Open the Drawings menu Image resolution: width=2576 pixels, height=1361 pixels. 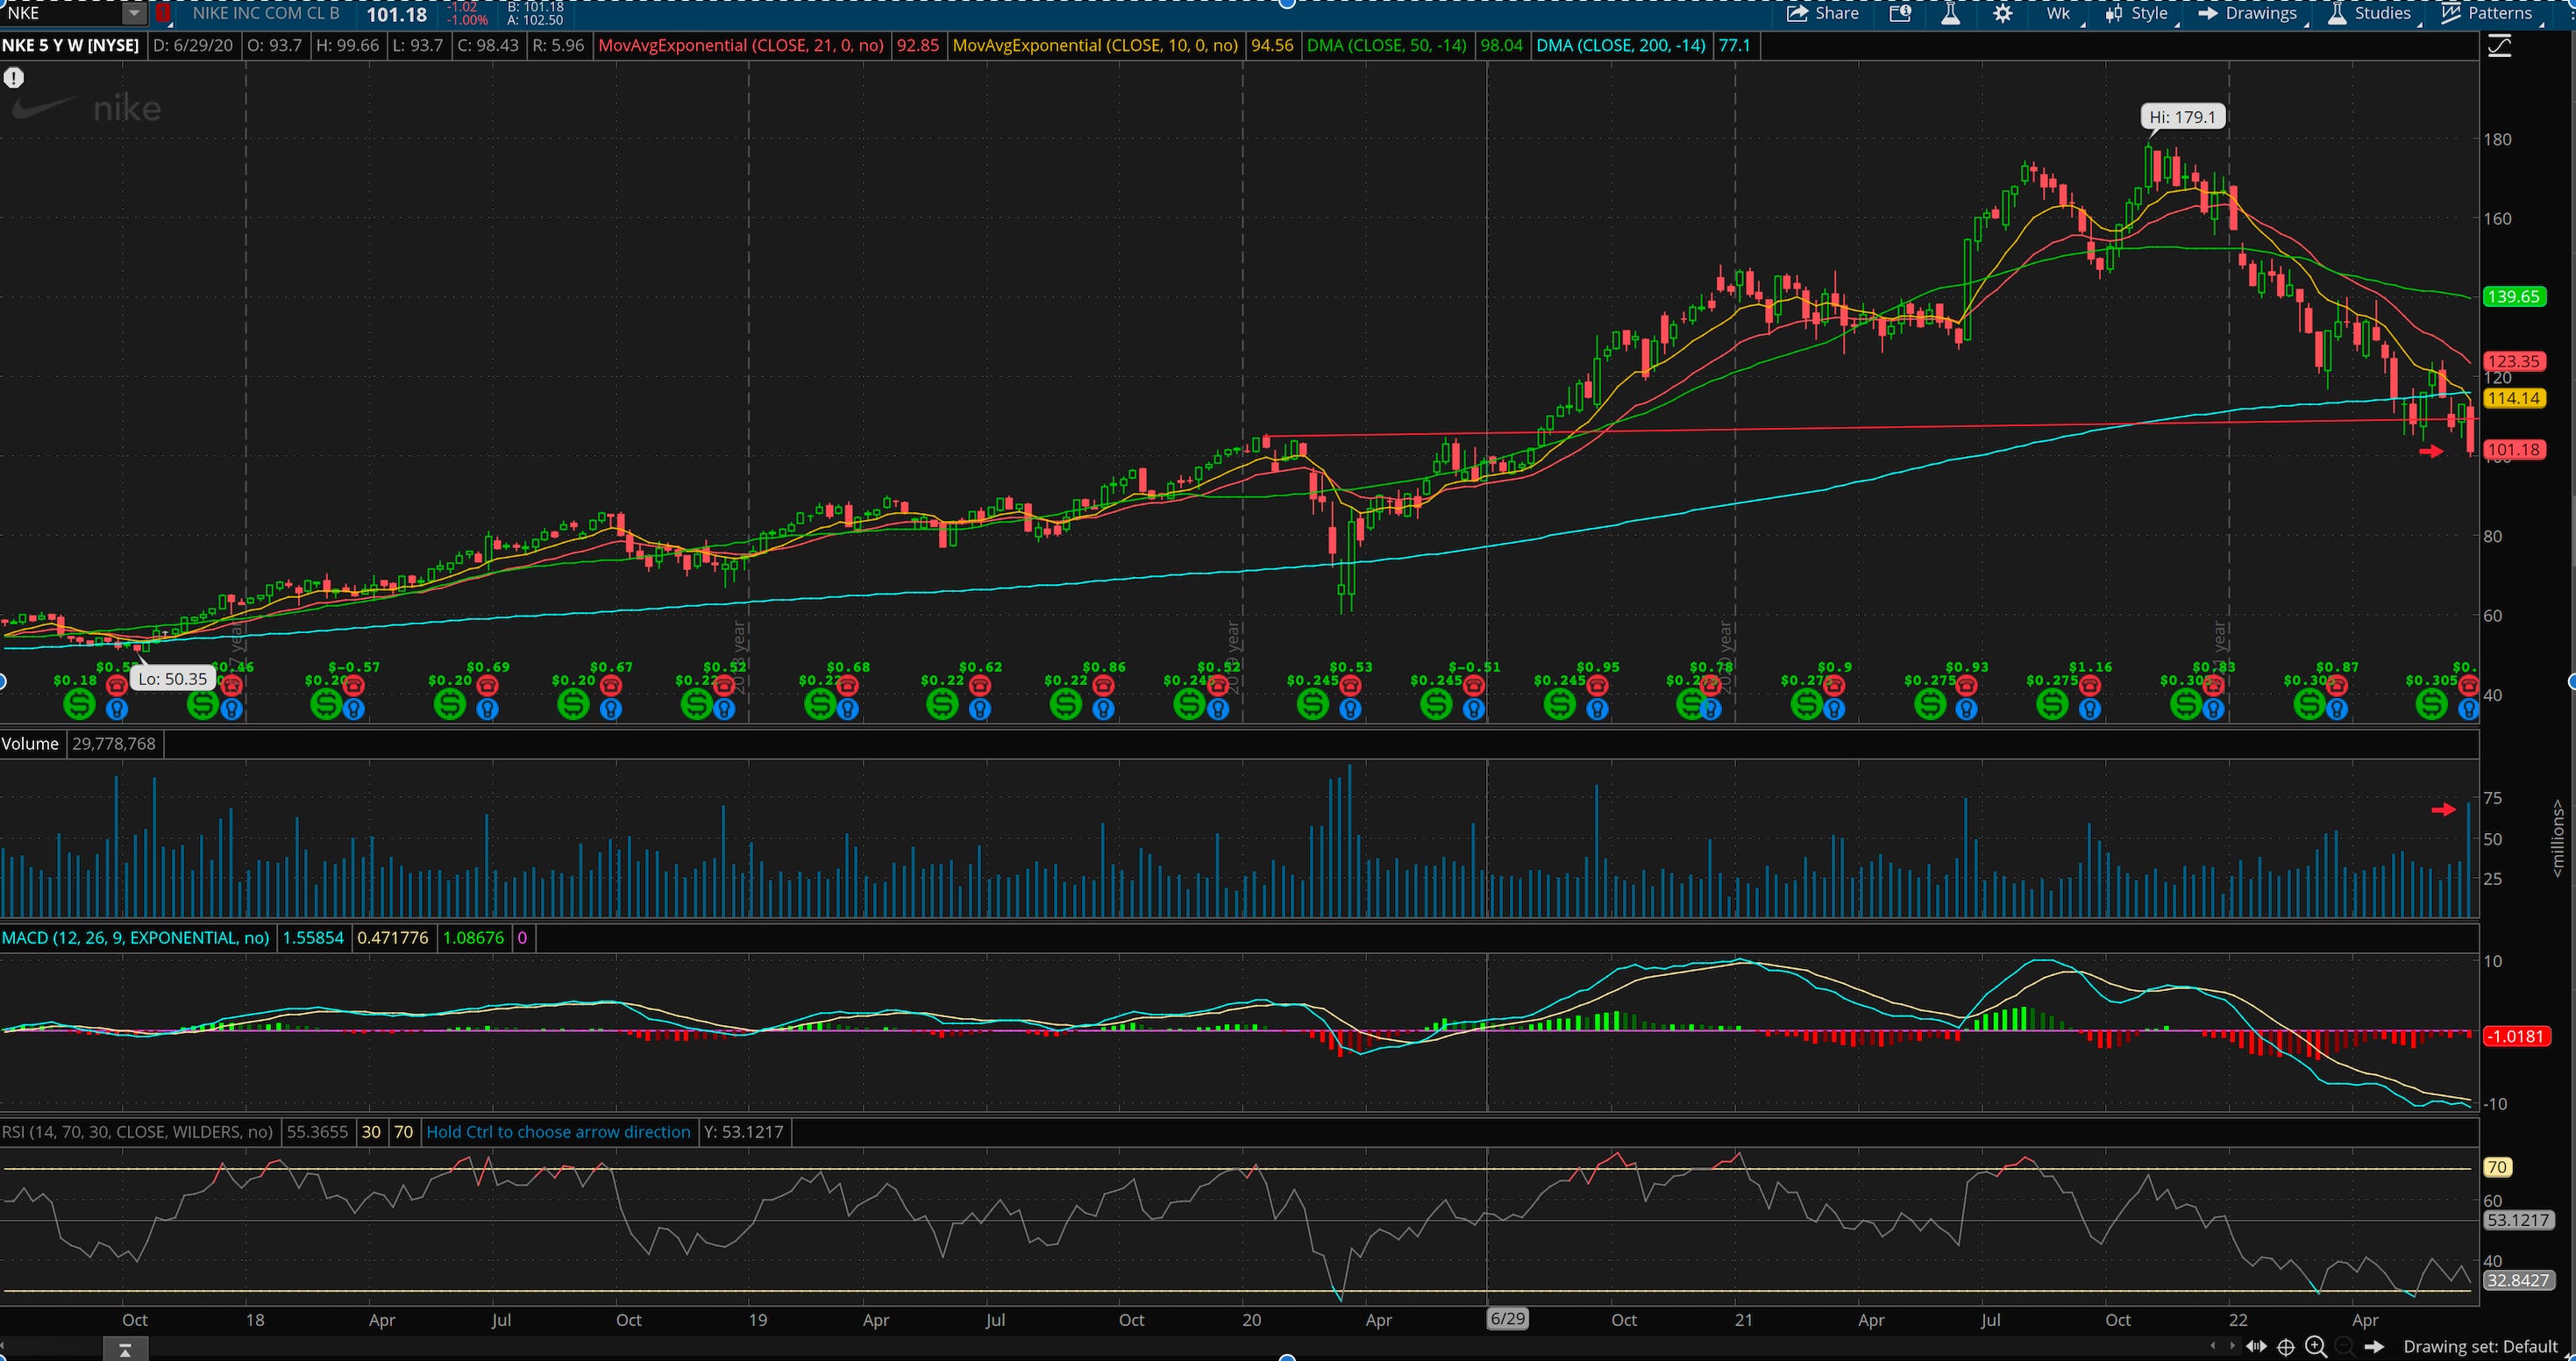click(2248, 14)
